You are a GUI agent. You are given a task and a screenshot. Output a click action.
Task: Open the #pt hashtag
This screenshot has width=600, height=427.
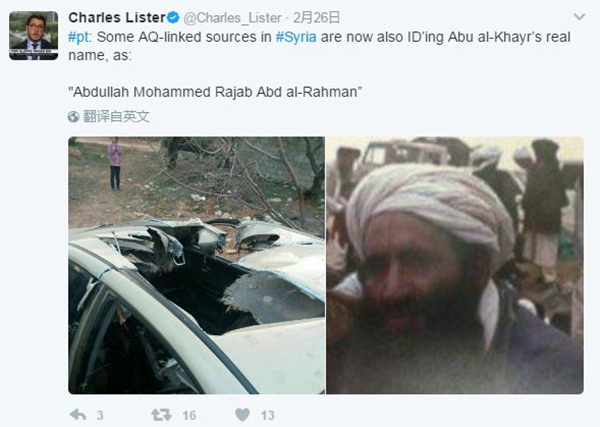[x=79, y=37]
